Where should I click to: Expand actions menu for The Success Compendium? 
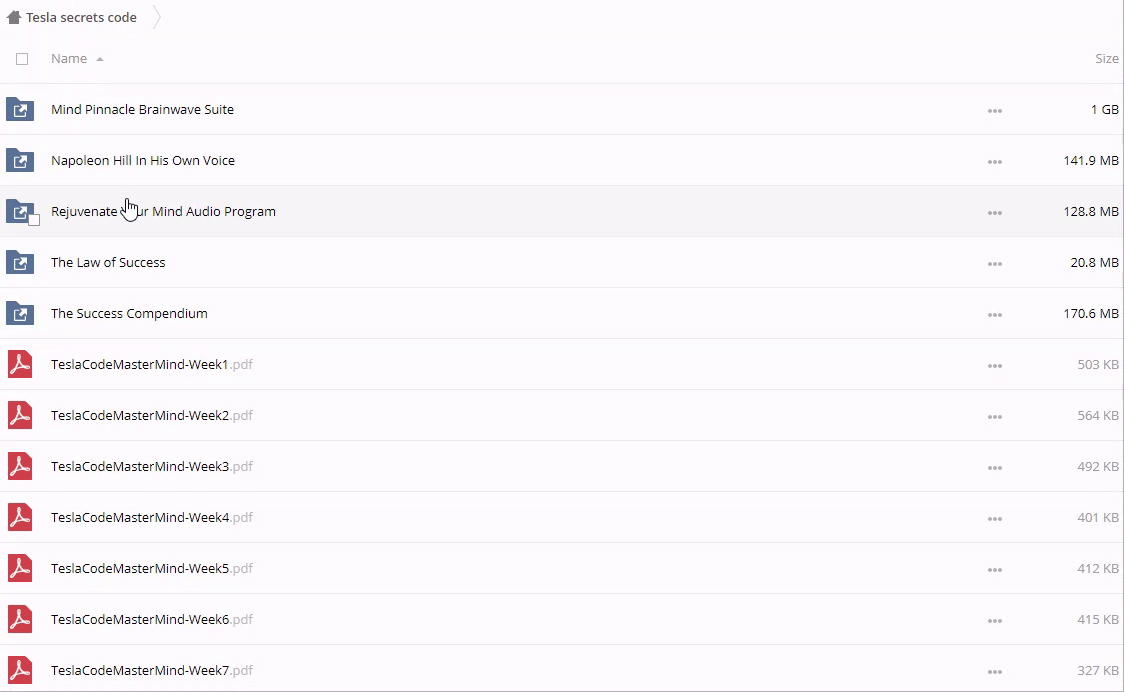pyautogui.click(x=994, y=315)
